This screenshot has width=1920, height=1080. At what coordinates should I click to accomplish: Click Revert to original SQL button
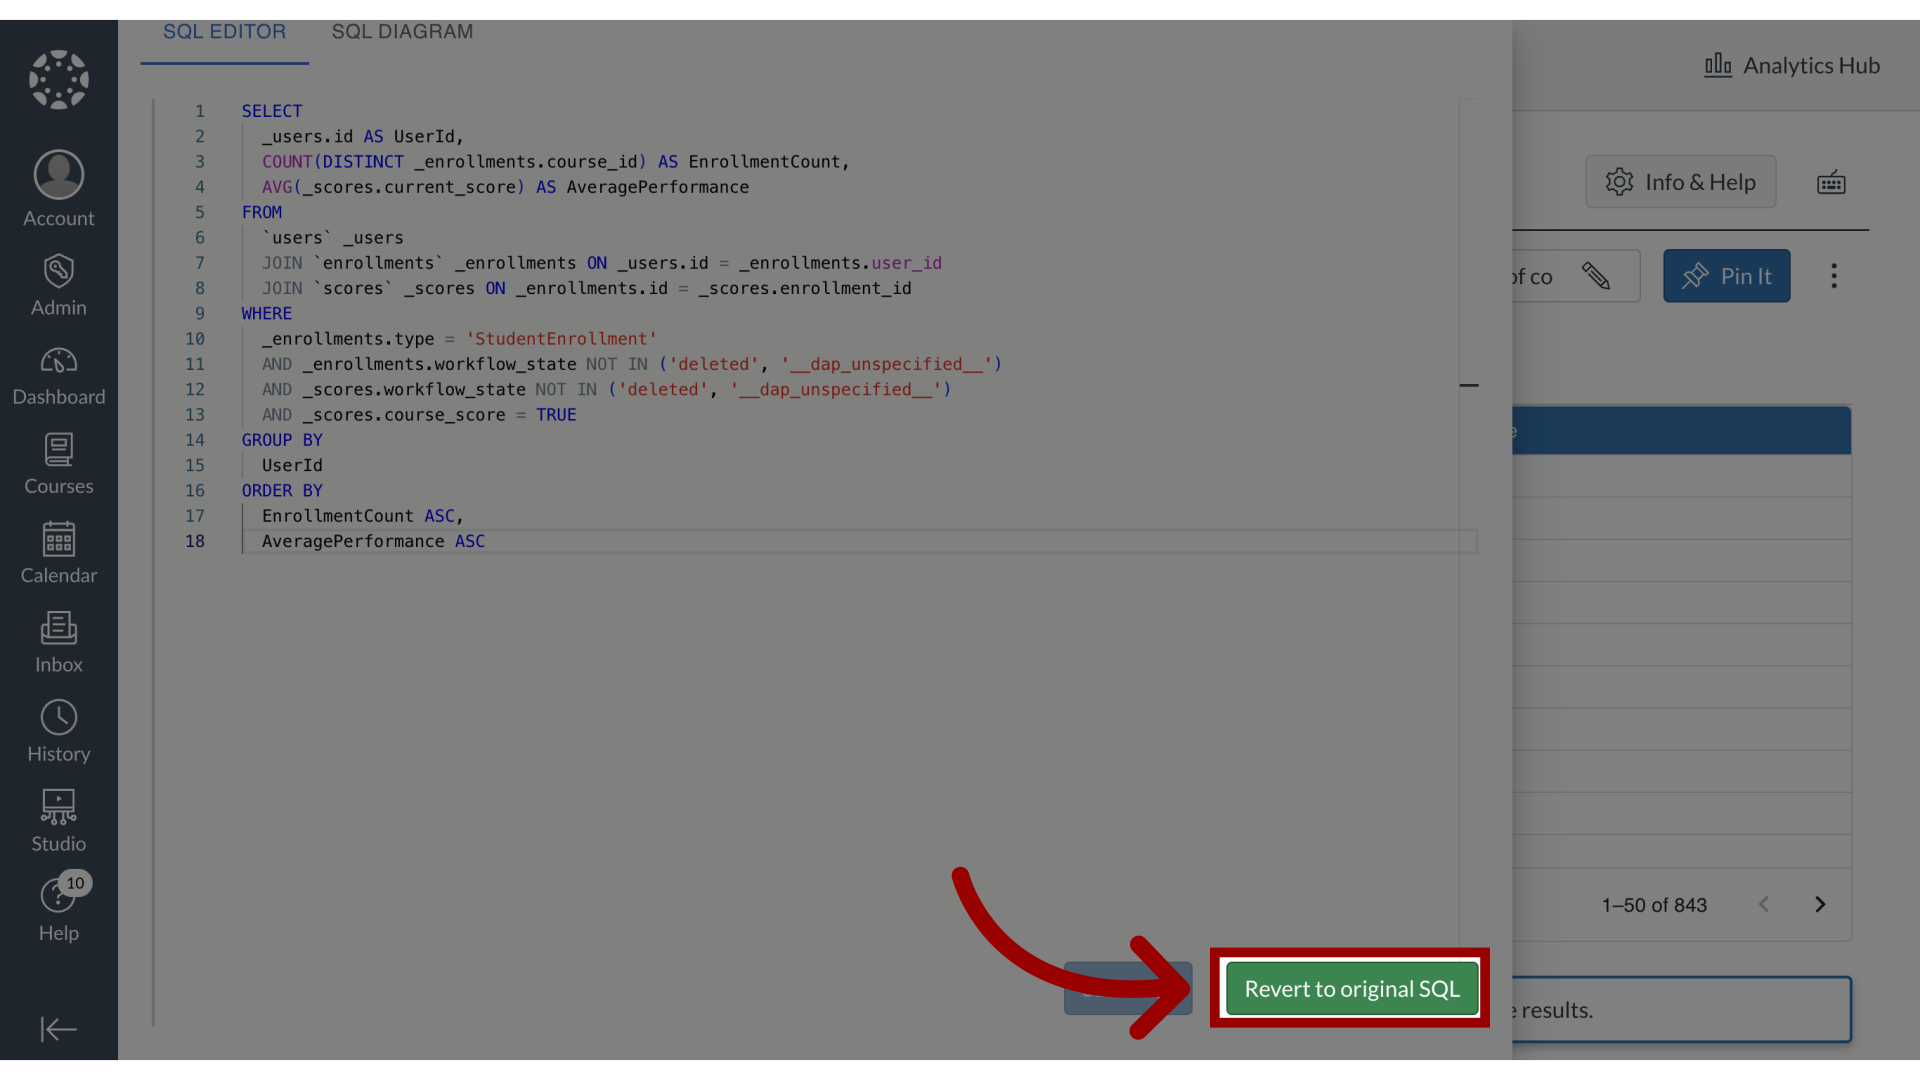point(1352,988)
